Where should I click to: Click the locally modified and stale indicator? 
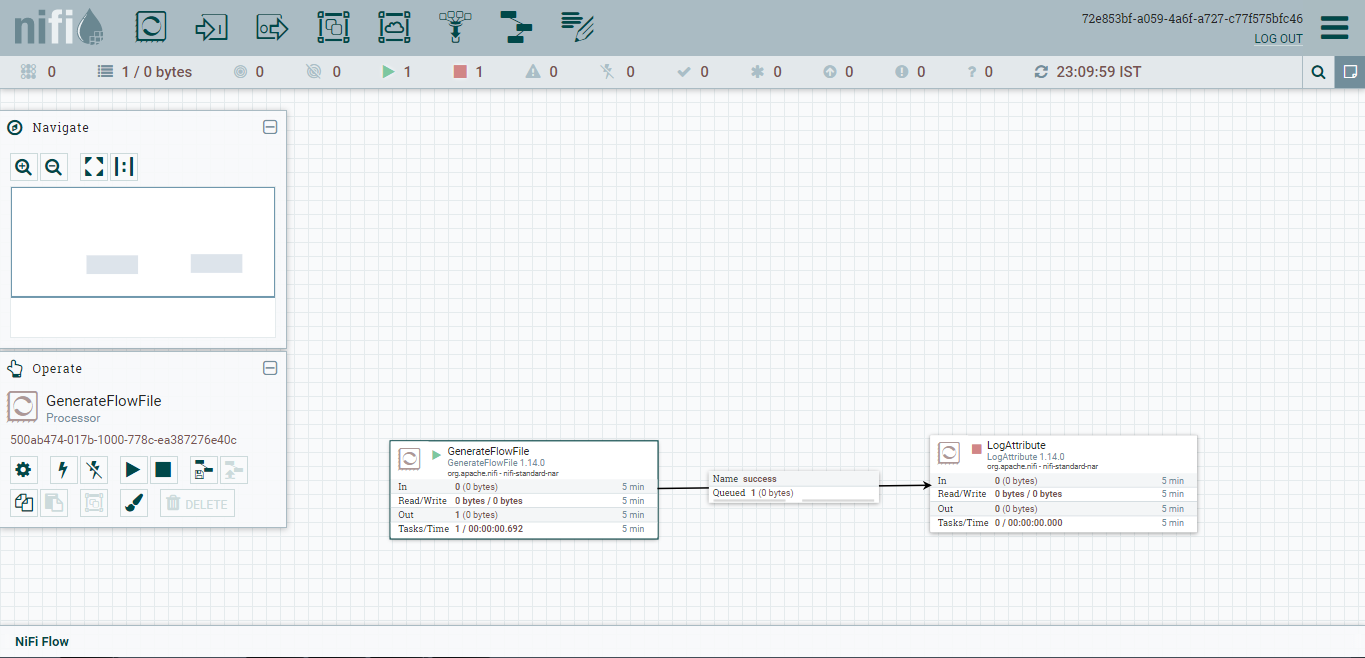click(x=910, y=72)
